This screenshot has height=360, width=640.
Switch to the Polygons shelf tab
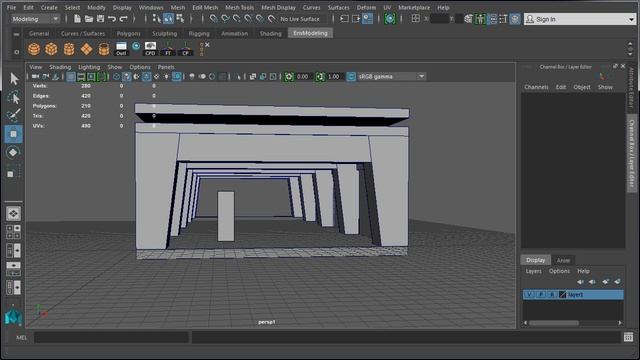click(129, 33)
